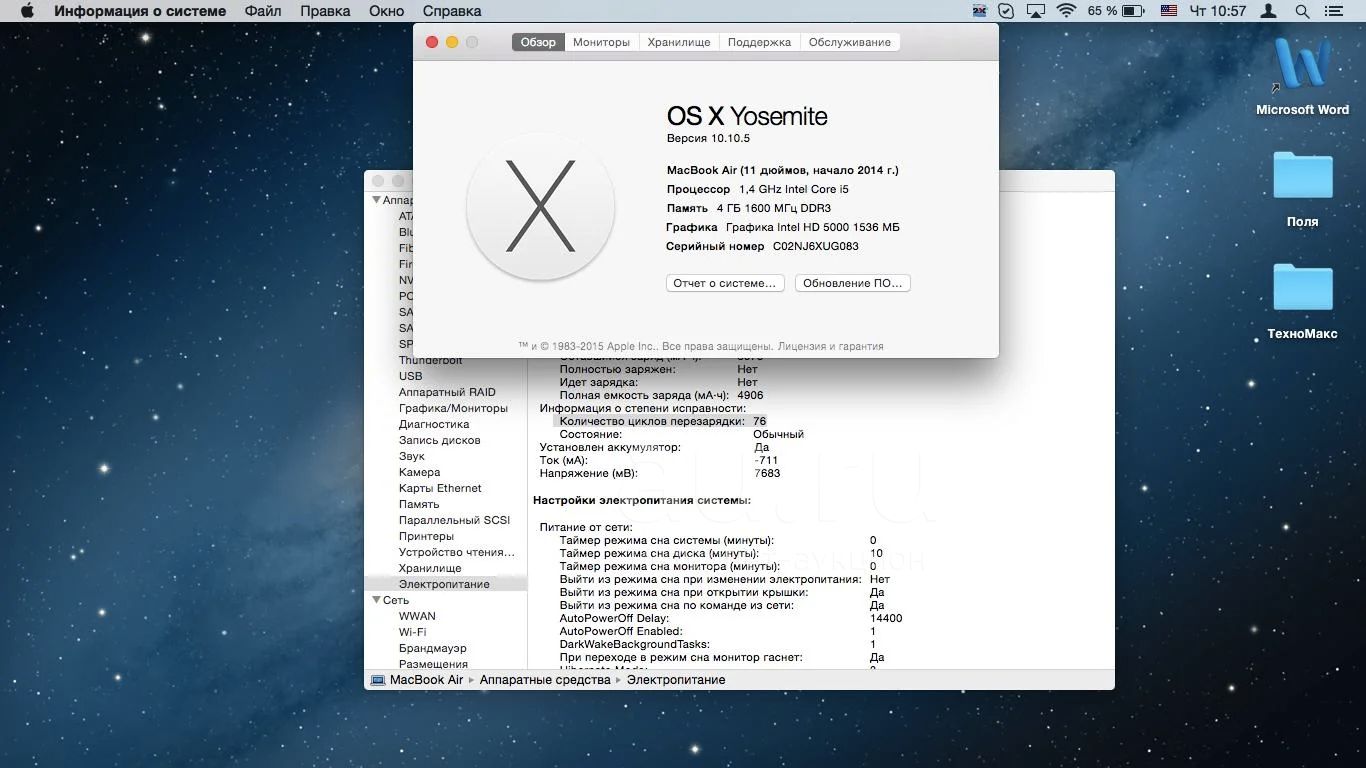1366x768 pixels.
Task: Select Брандмауэр in the sidebar
Action: pyautogui.click(x=433, y=648)
